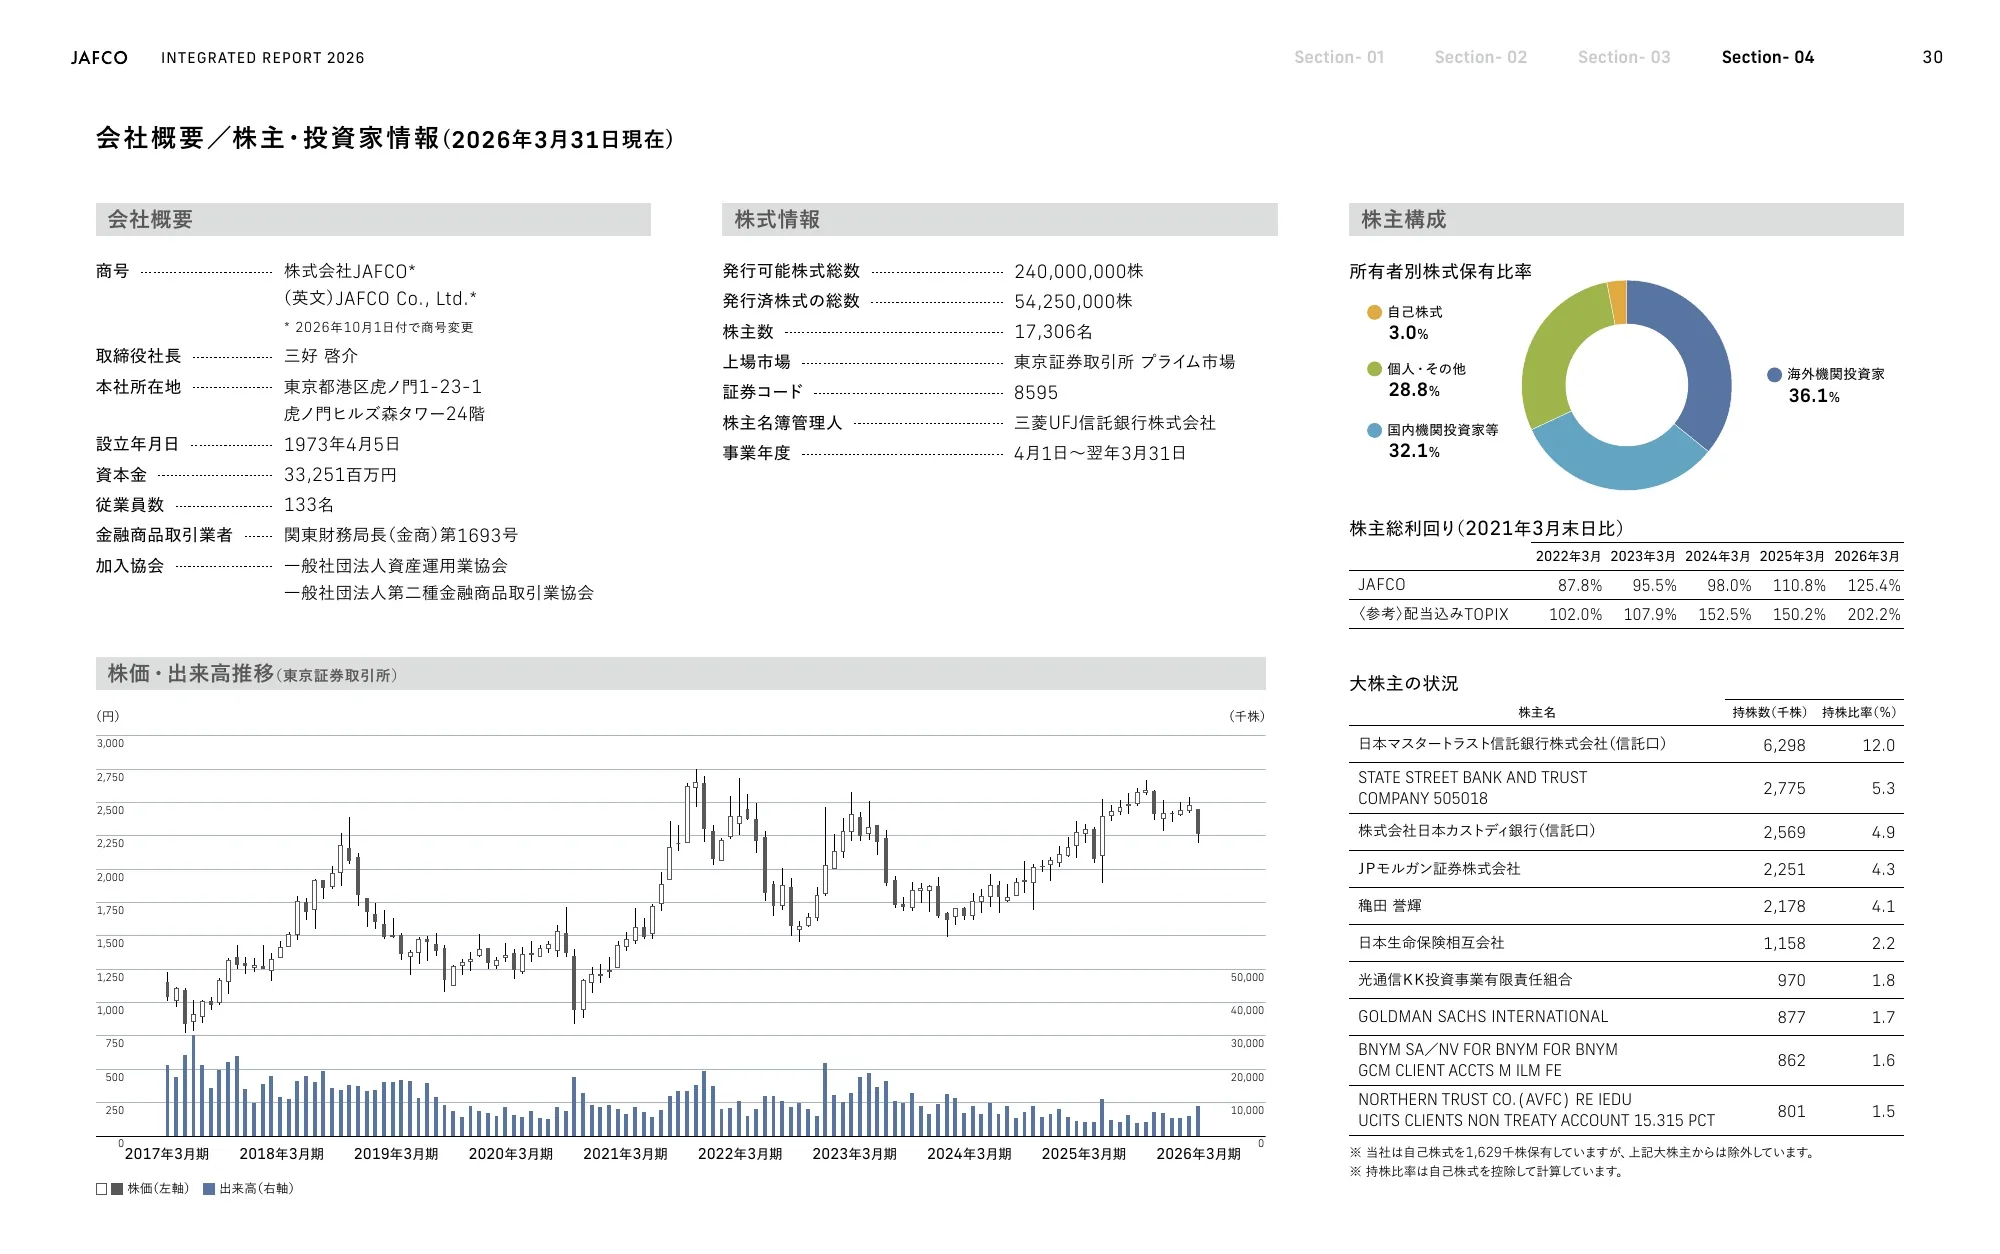Open the Section- 03 tab
The width and height of the screenshot is (2000, 1254).
pos(1624,57)
